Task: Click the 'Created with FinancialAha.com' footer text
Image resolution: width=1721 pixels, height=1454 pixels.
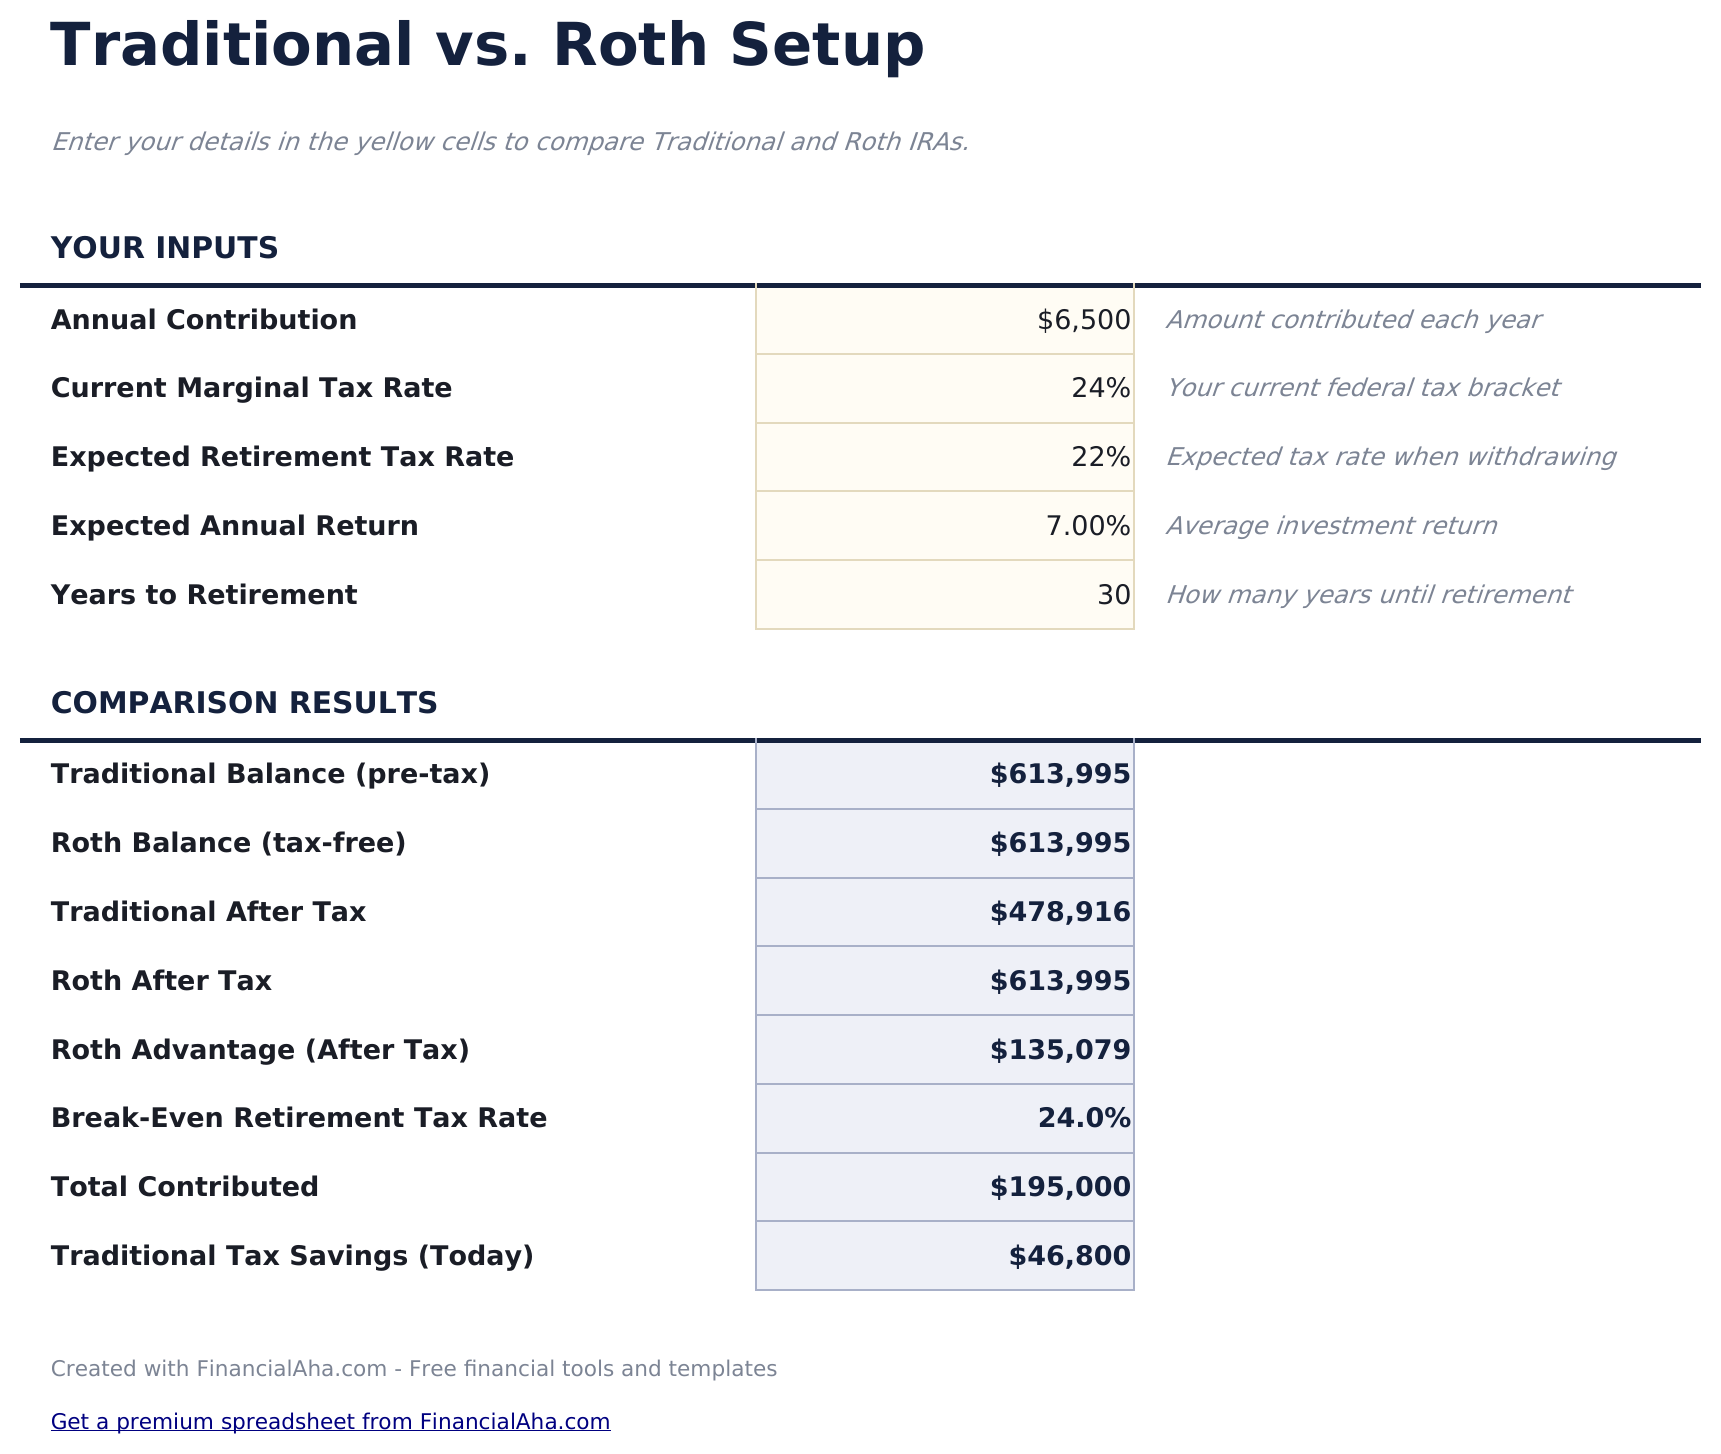Action: click(x=413, y=1368)
